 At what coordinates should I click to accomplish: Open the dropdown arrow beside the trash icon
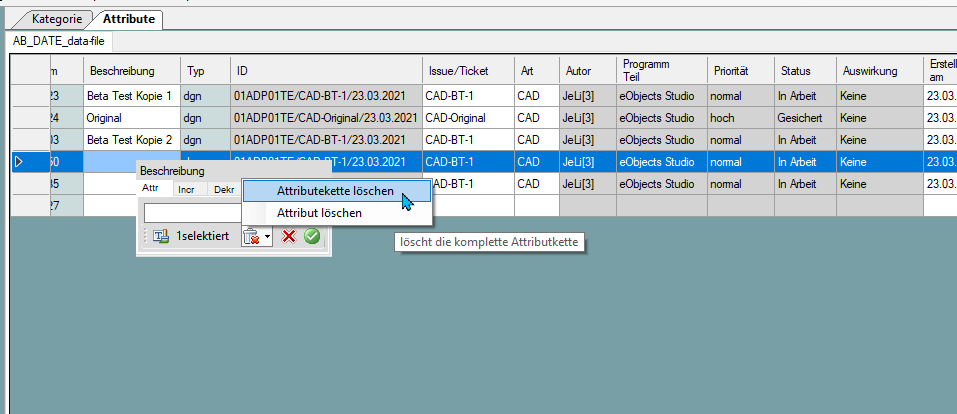tap(267, 237)
